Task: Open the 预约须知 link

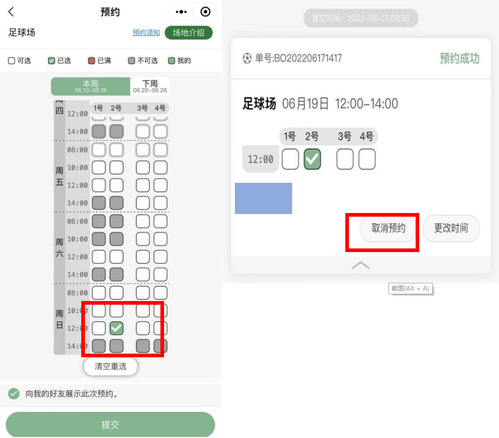Action: point(146,33)
